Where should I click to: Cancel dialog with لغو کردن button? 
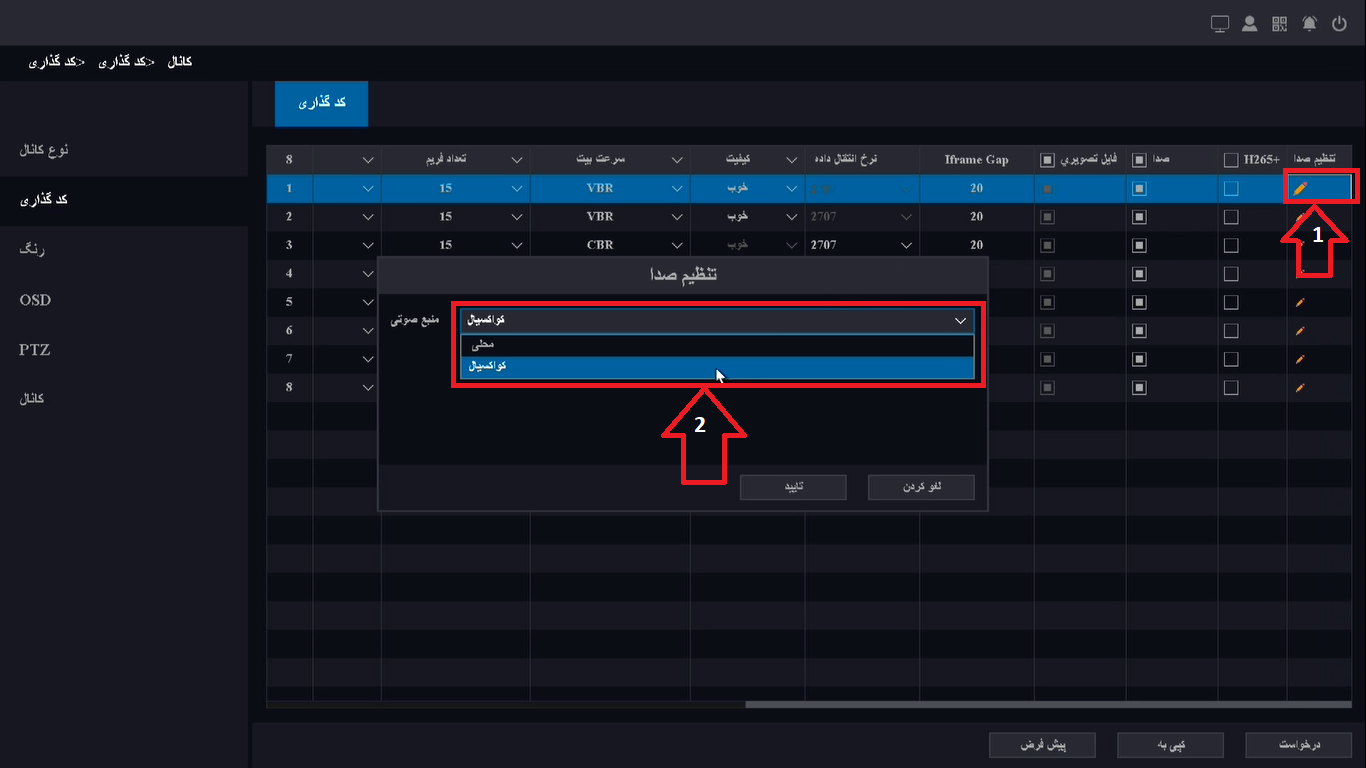(x=921, y=487)
